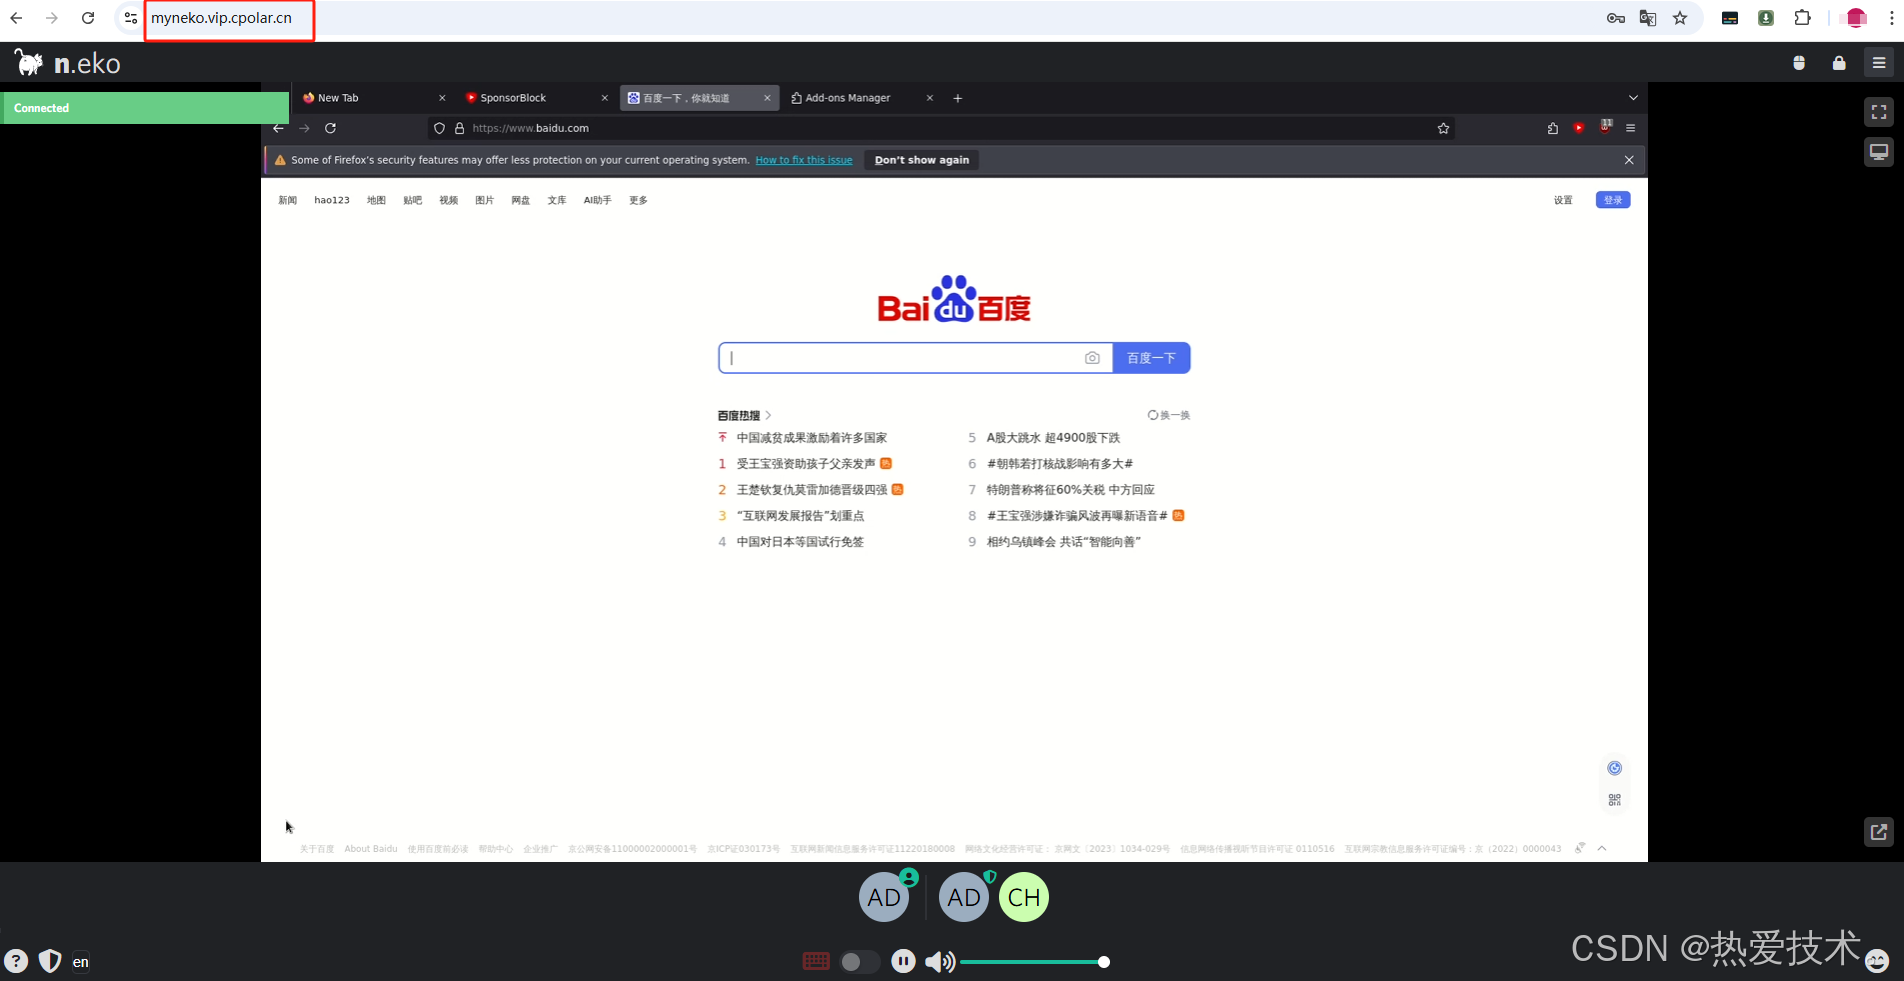Reload the Baidu page in Firefox
The width and height of the screenshot is (1904, 981).
pos(330,128)
